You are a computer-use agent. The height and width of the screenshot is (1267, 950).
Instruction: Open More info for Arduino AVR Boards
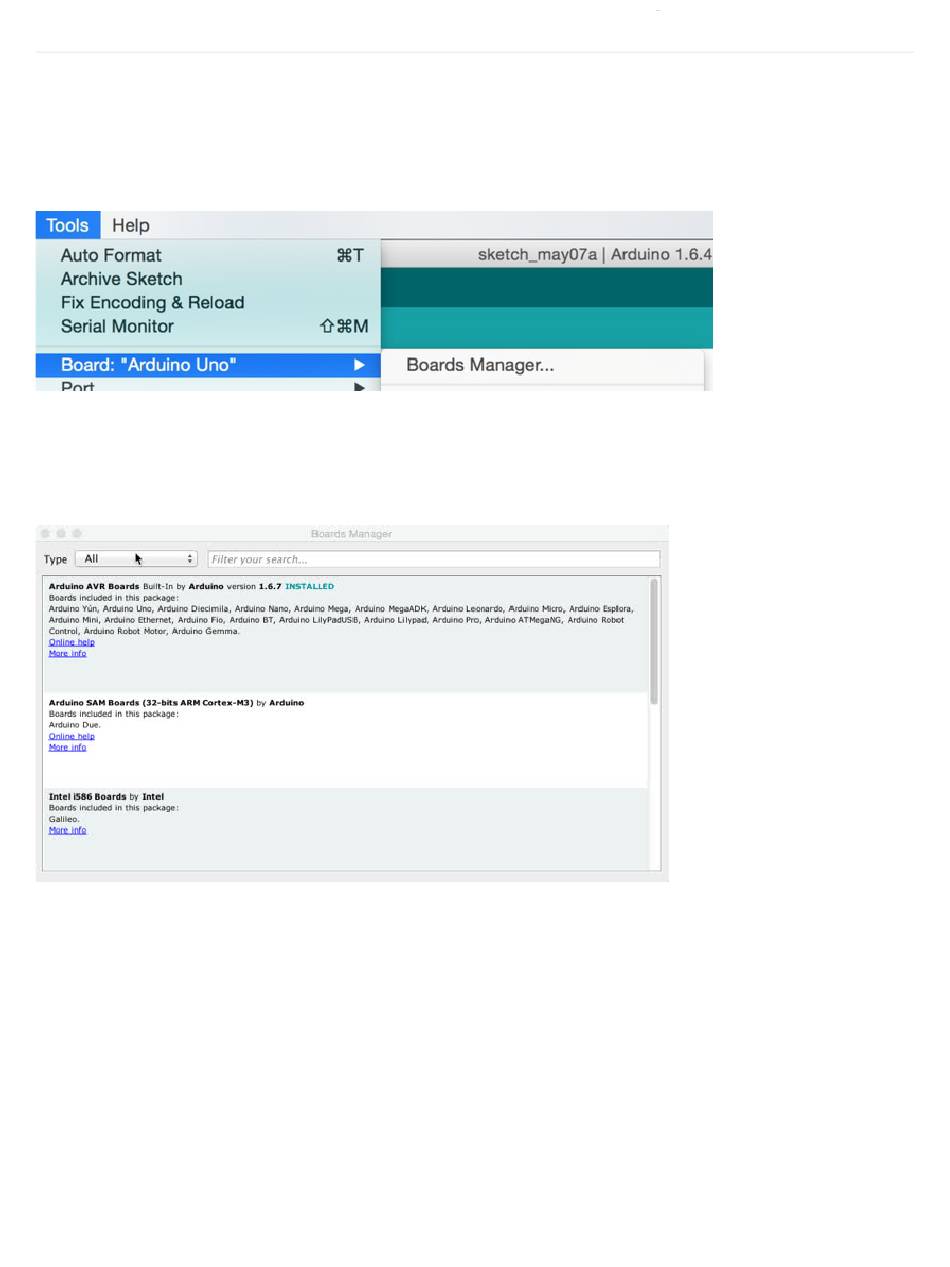coord(68,653)
